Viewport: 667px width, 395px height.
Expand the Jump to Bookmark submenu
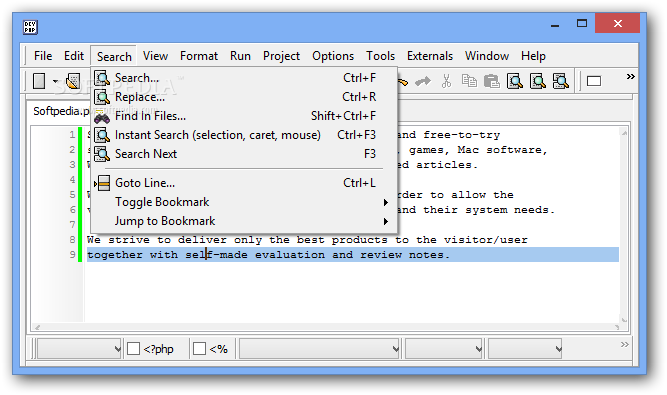tap(245, 221)
